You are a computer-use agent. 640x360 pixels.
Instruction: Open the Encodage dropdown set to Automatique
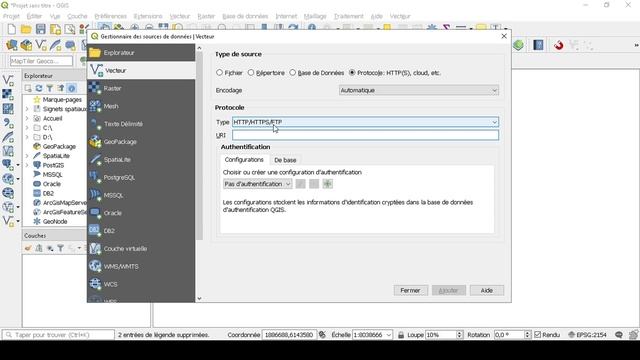point(419,90)
